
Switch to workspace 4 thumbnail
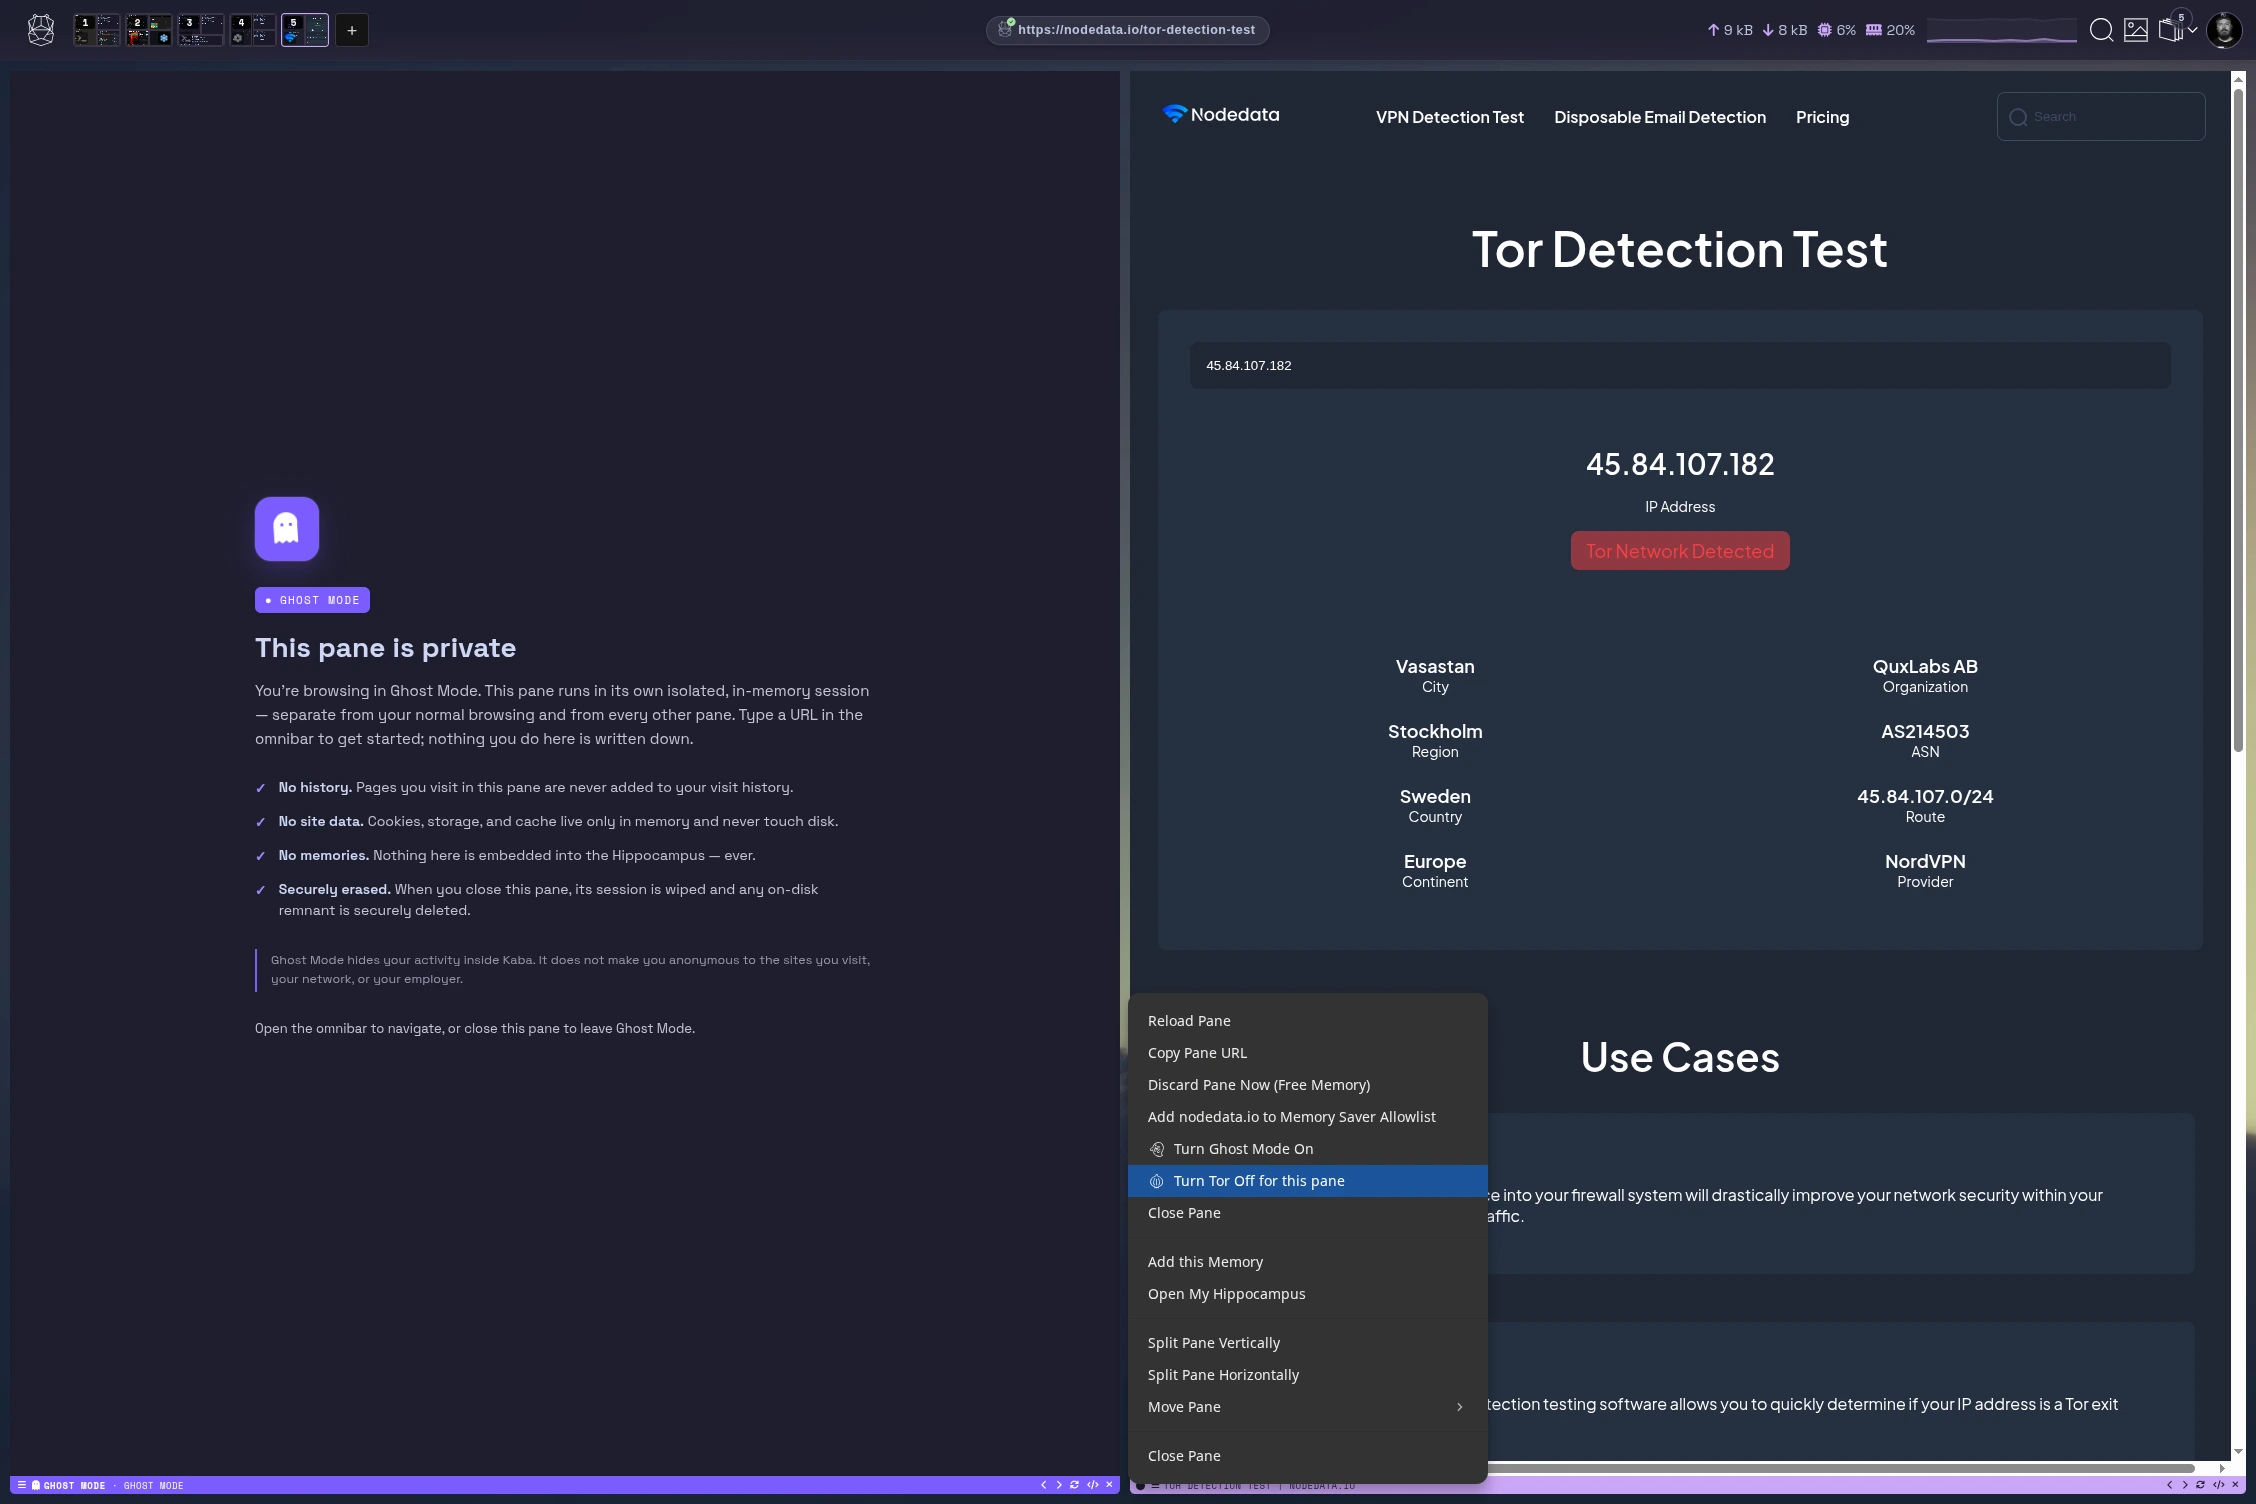253,30
